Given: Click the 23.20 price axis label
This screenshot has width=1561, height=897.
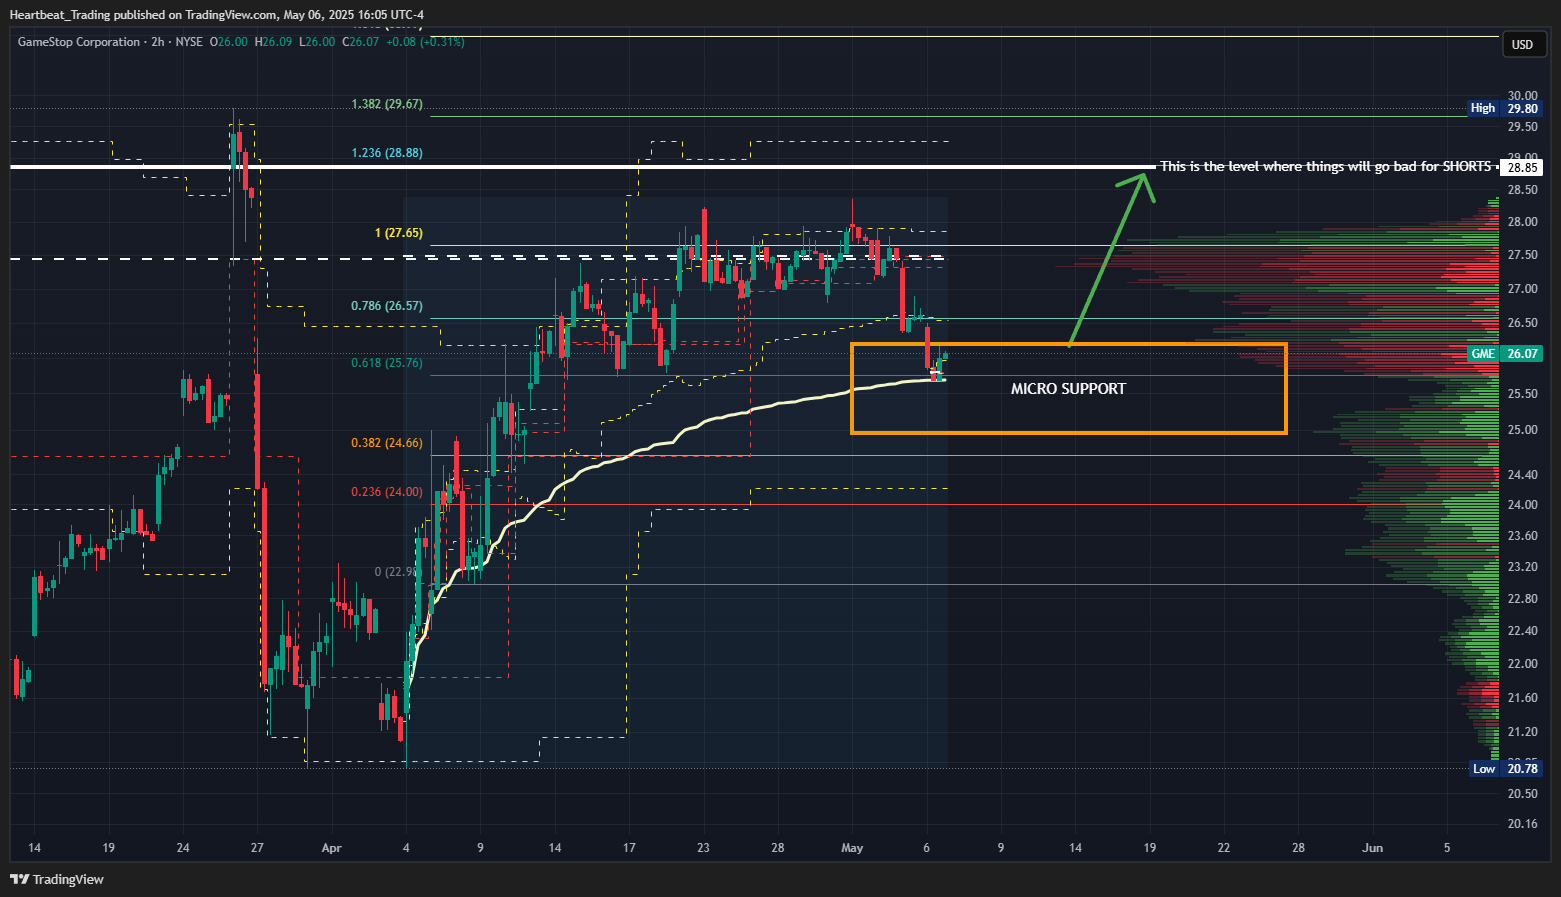Looking at the screenshot, I should point(1522,567).
